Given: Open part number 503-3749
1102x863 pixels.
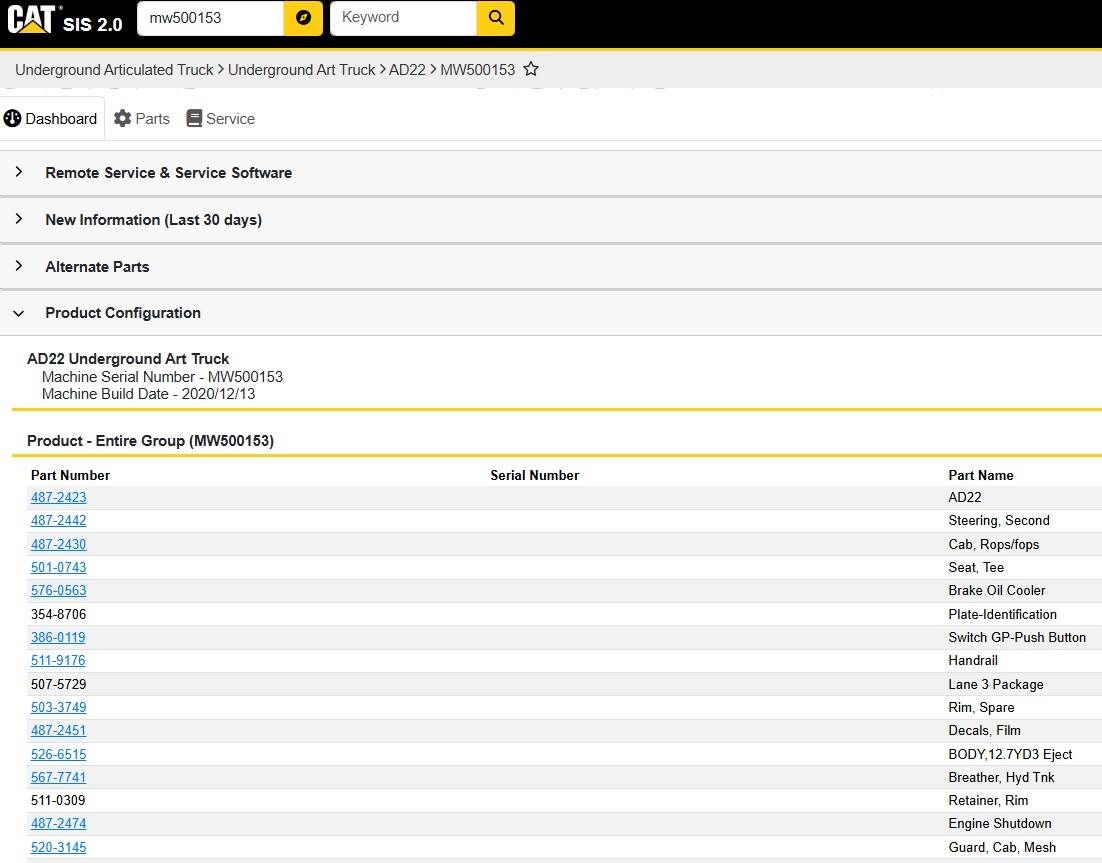Looking at the screenshot, I should point(58,707).
